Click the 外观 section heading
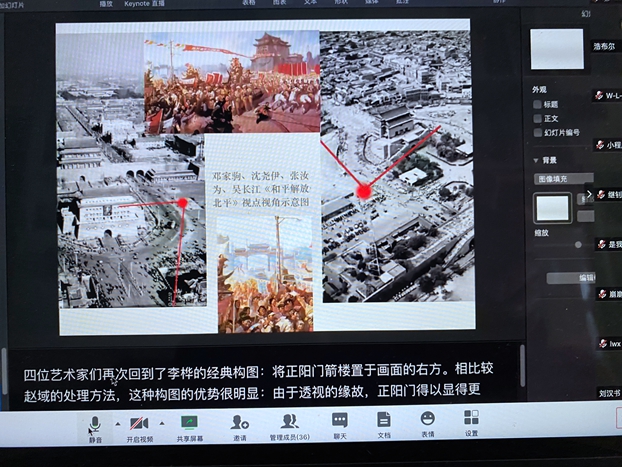The width and height of the screenshot is (622, 467). (539, 90)
